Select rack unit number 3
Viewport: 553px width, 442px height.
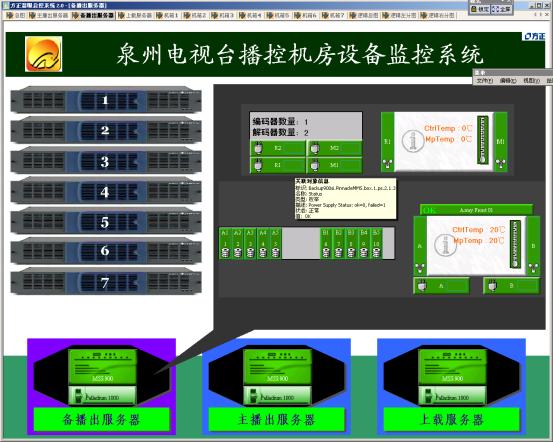106,162
